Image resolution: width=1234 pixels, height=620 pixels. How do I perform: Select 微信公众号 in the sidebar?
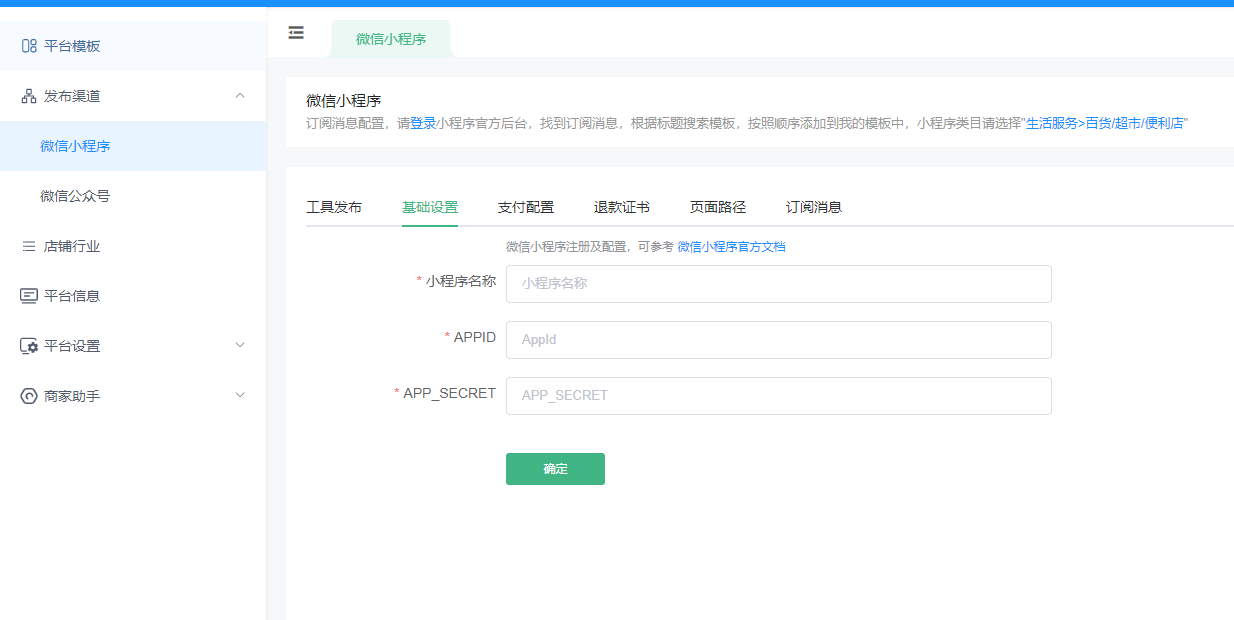coord(133,196)
